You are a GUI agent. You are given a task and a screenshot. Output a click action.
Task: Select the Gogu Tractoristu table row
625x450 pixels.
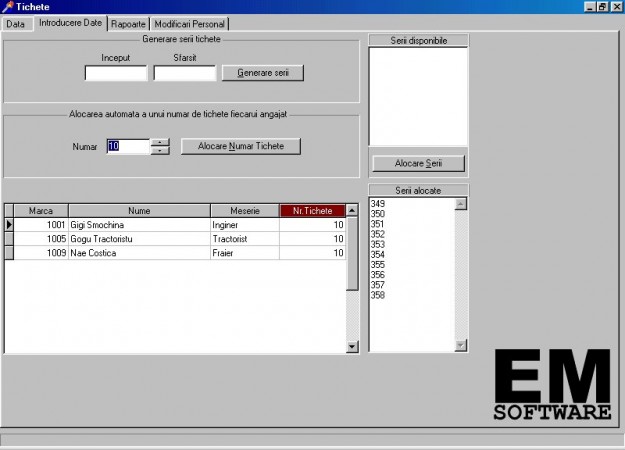(x=137, y=239)
